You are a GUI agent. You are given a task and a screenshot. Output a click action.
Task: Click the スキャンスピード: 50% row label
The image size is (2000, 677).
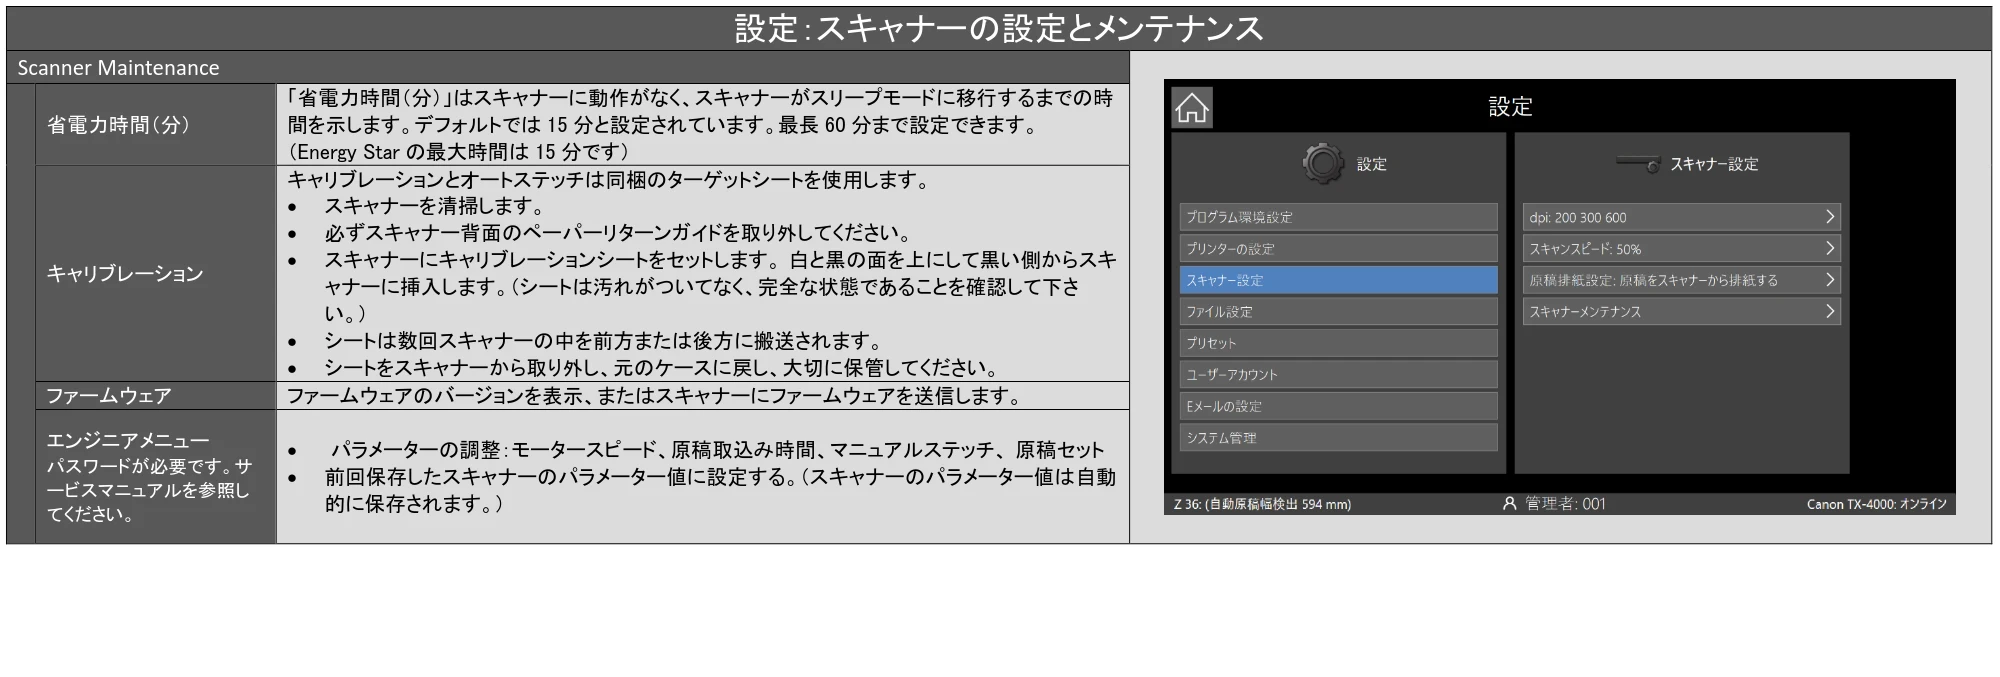tap(1584, 249)
